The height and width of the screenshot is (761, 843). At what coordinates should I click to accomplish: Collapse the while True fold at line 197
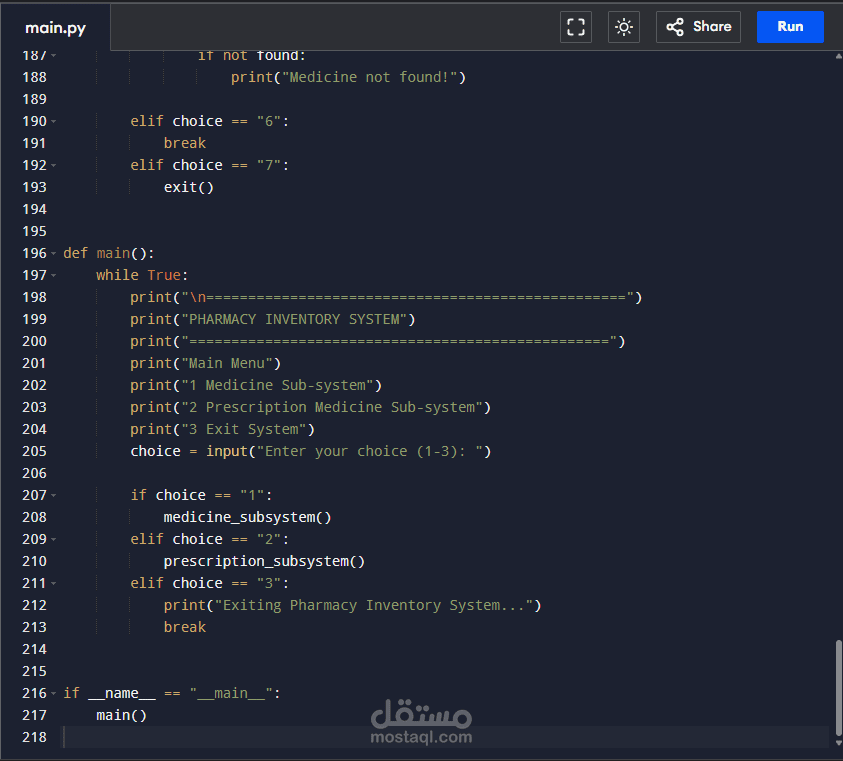[x=53, y=276]
